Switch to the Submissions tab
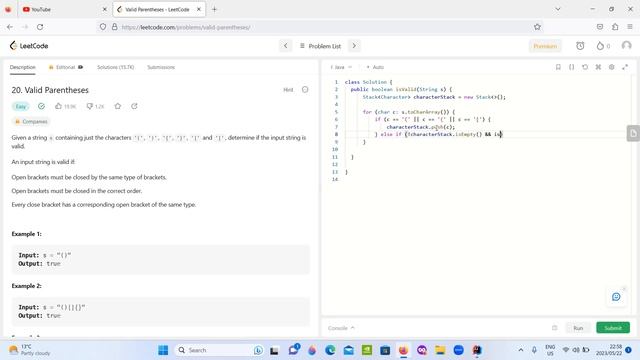Screen dimensions: 640x360 (x=161, y=67)
